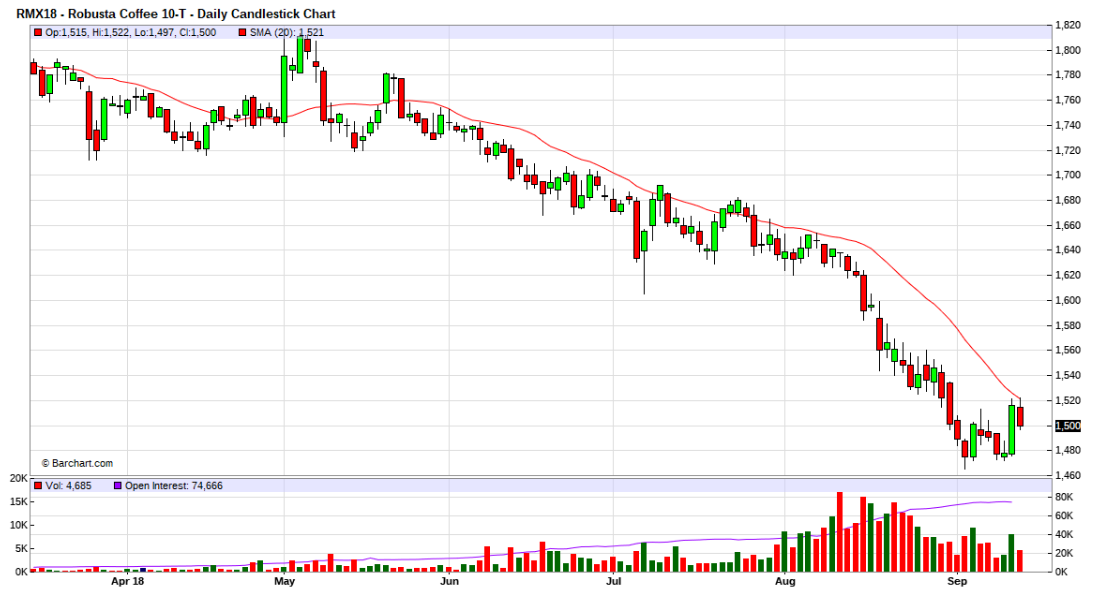Click the highlighted 1,500 current price marker
Viewport: 1093px width, 594px height.
(x=1067, y=426)
